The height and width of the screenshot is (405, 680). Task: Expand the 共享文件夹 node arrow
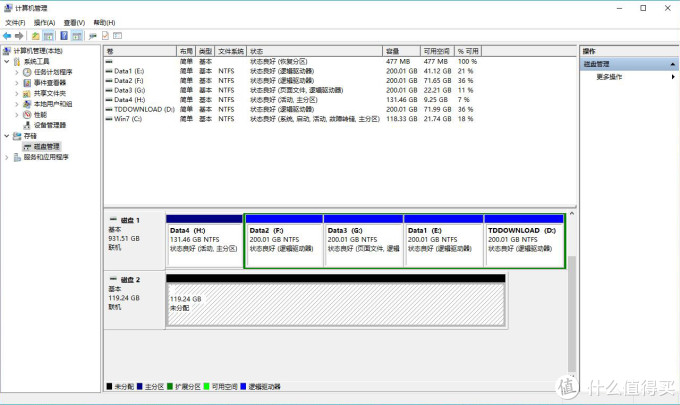pos(17,93)
